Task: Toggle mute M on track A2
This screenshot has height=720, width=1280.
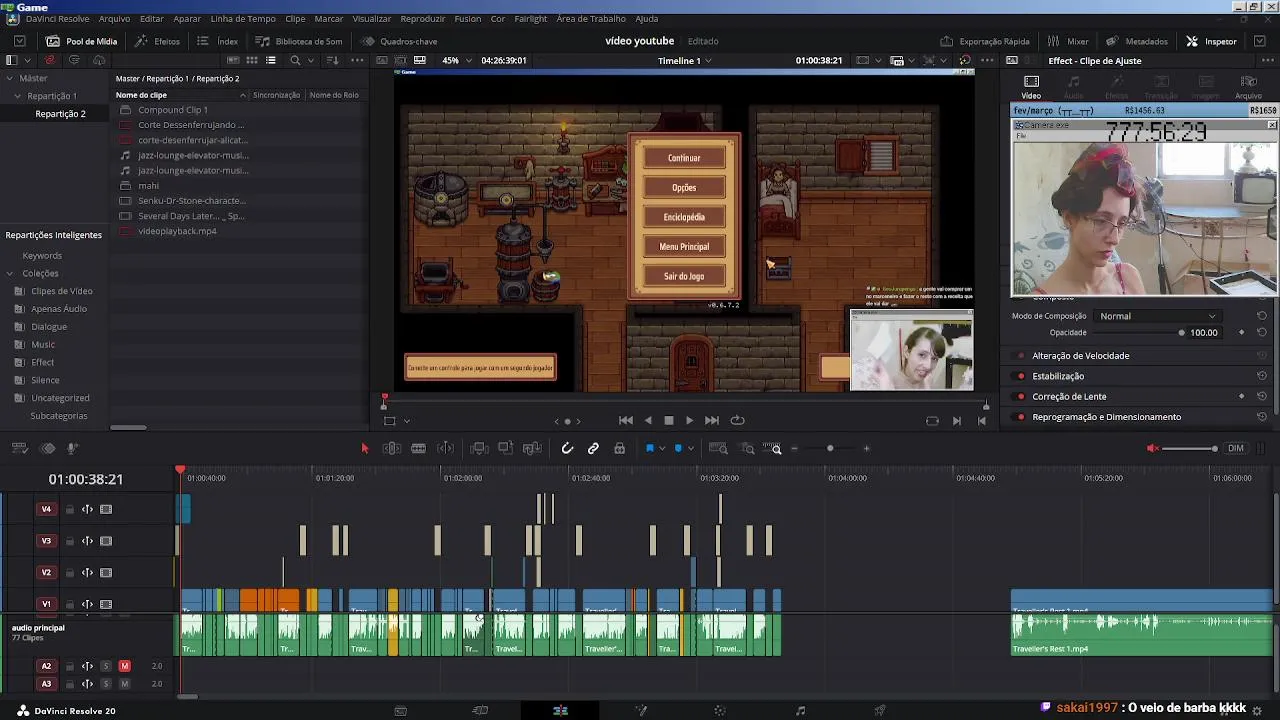Action: pos(125,666)
